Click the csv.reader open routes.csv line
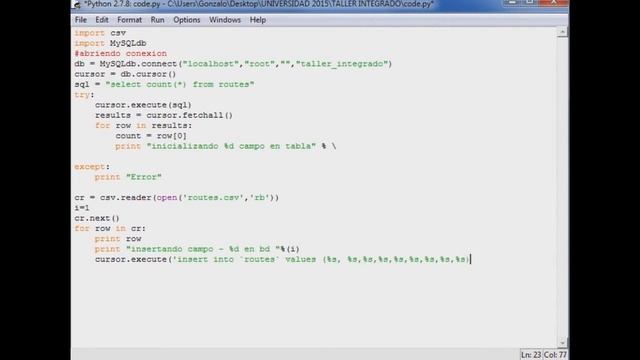 pyautogui.click(x=177, y=198)
